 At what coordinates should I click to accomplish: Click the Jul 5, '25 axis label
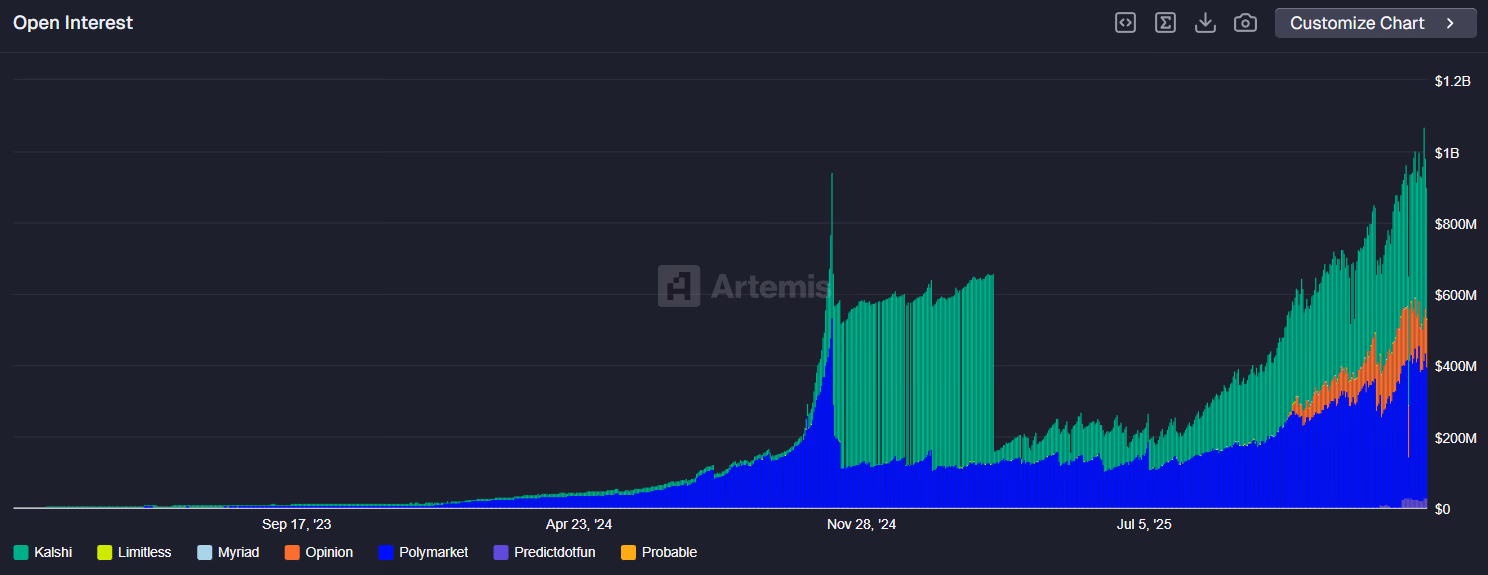tap(1144, 524)
